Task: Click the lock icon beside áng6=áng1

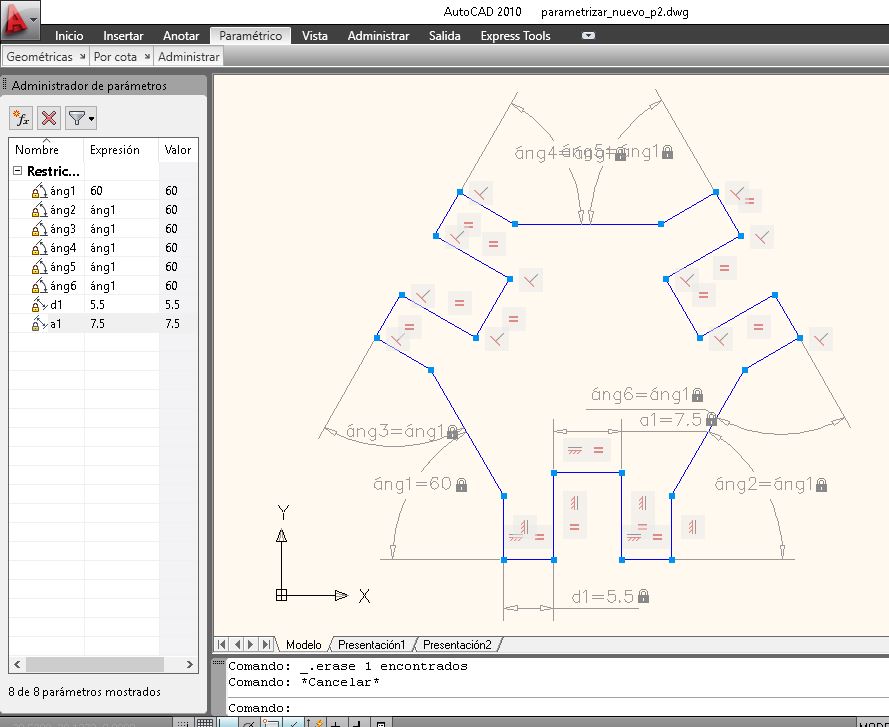Action: point(697,394)
